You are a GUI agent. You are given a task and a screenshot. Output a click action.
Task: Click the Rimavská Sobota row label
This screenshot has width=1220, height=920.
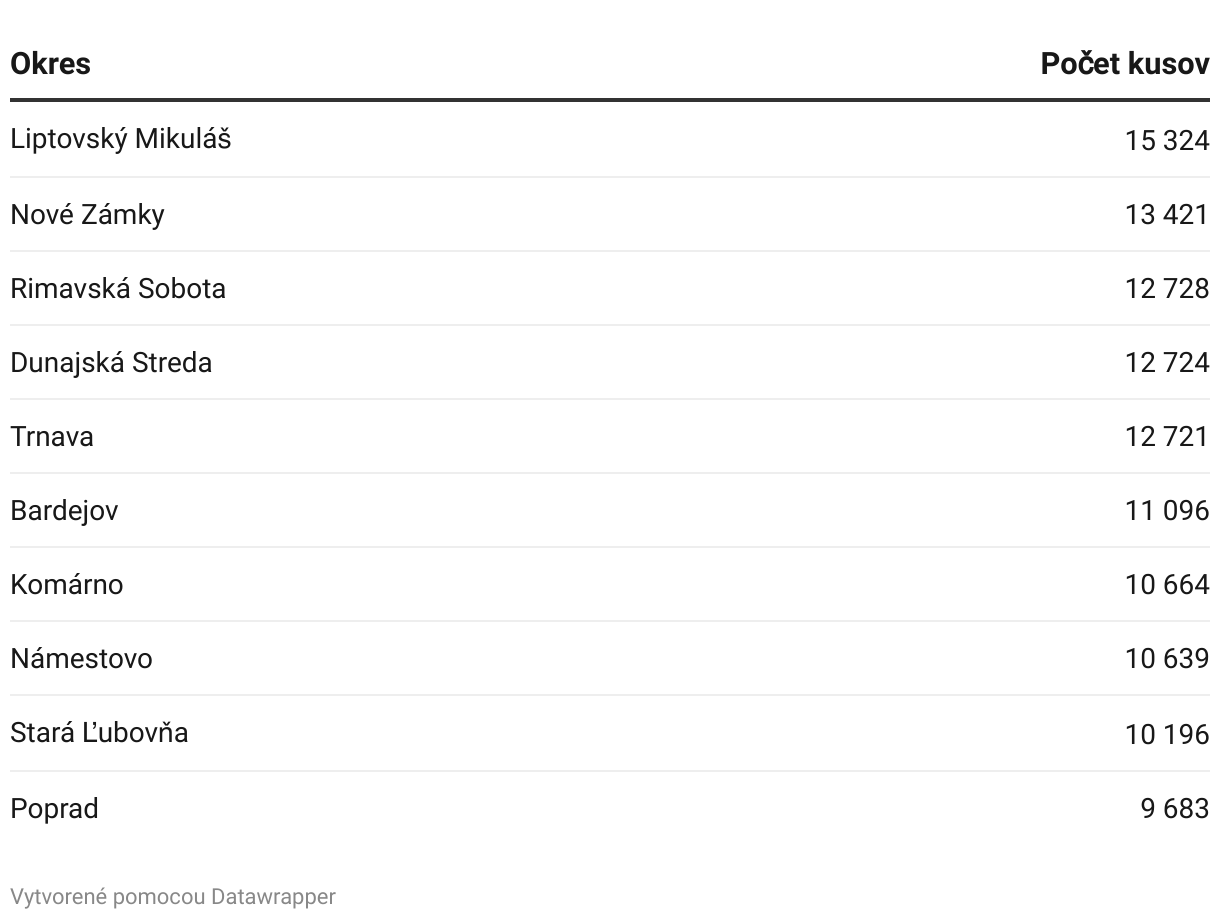pyautogui.click(x=118, y=289)
